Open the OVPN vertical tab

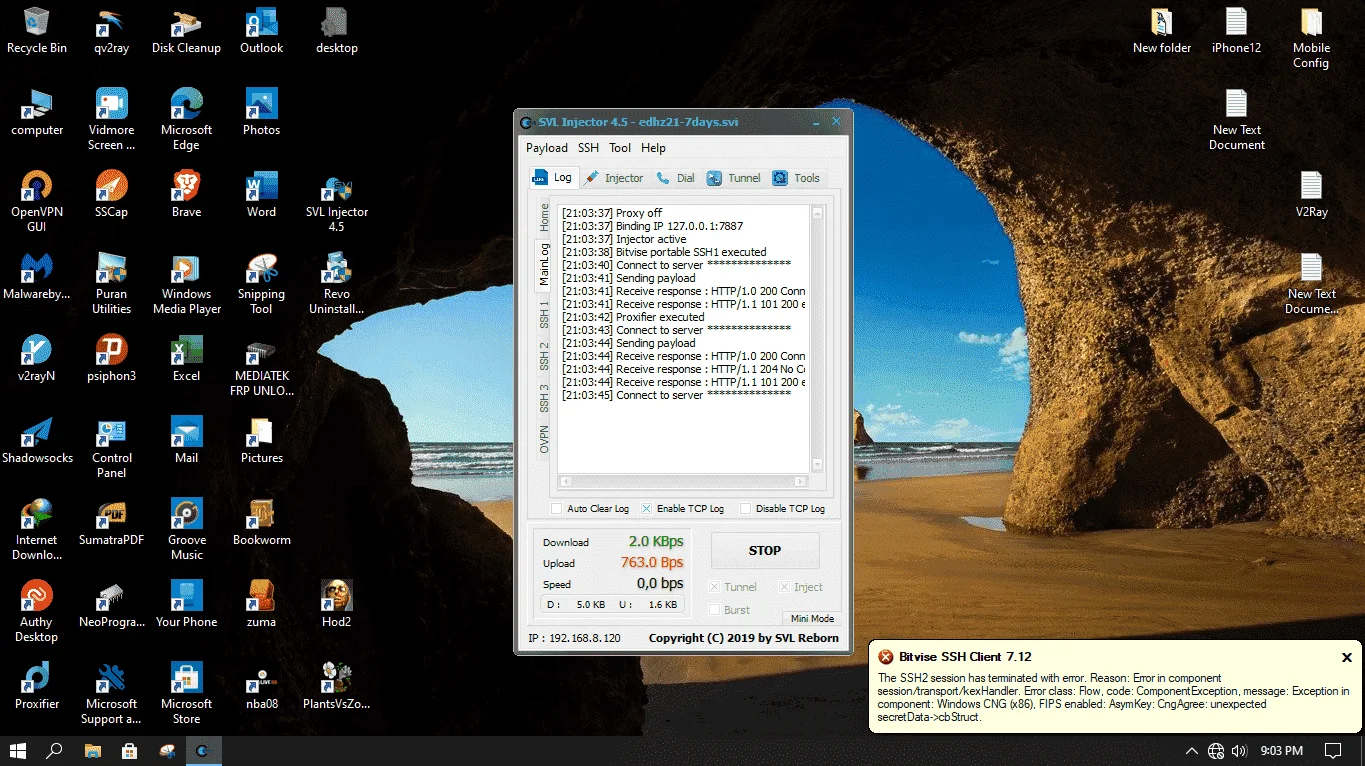coord(544,439)
